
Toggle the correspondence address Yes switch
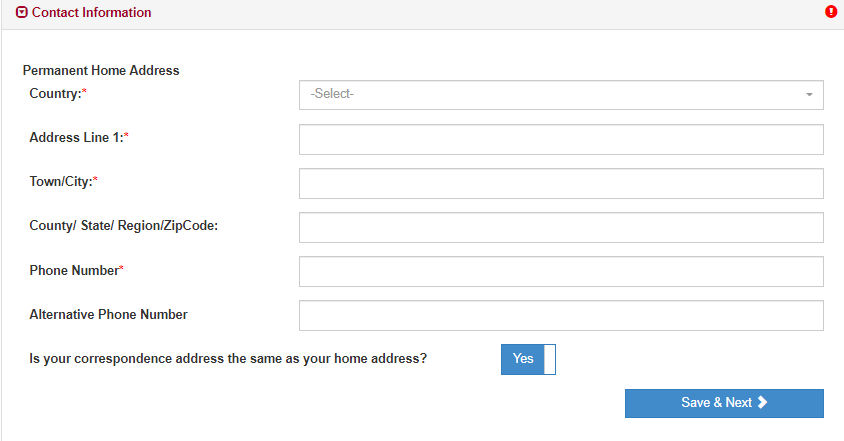[528, 359]
